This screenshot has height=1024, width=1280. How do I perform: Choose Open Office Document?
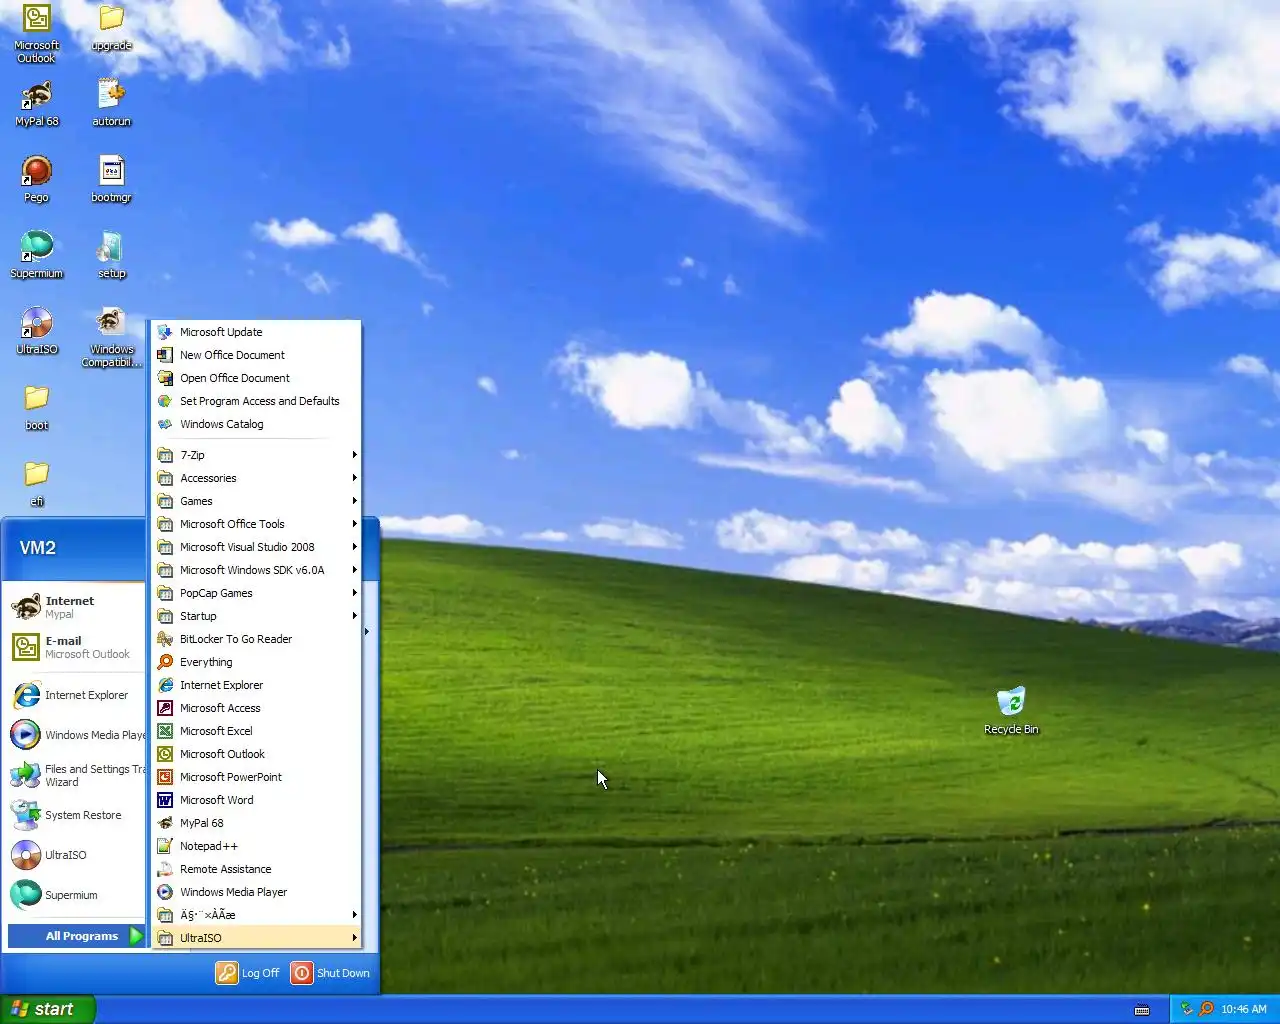coord(256,378)
